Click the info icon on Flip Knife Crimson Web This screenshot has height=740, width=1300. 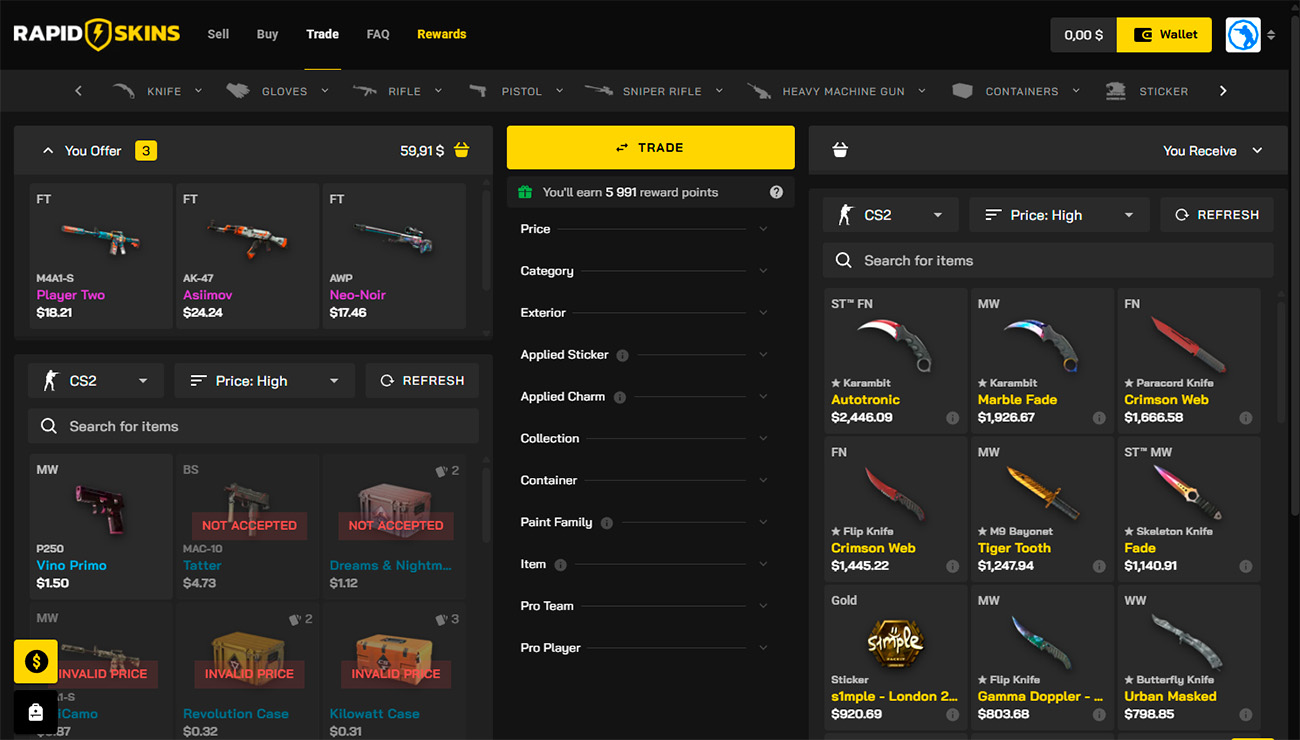pyautogui.click(x=953, y=566)
